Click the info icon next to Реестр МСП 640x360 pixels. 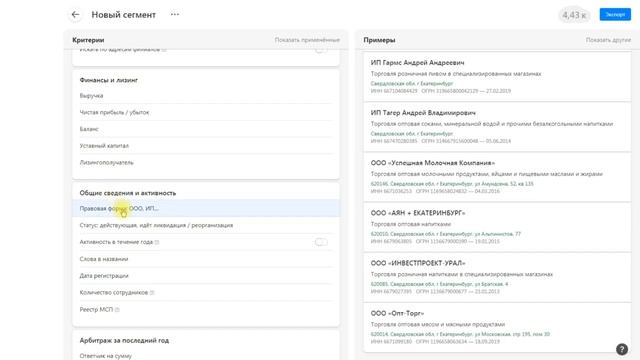point(117,310)
